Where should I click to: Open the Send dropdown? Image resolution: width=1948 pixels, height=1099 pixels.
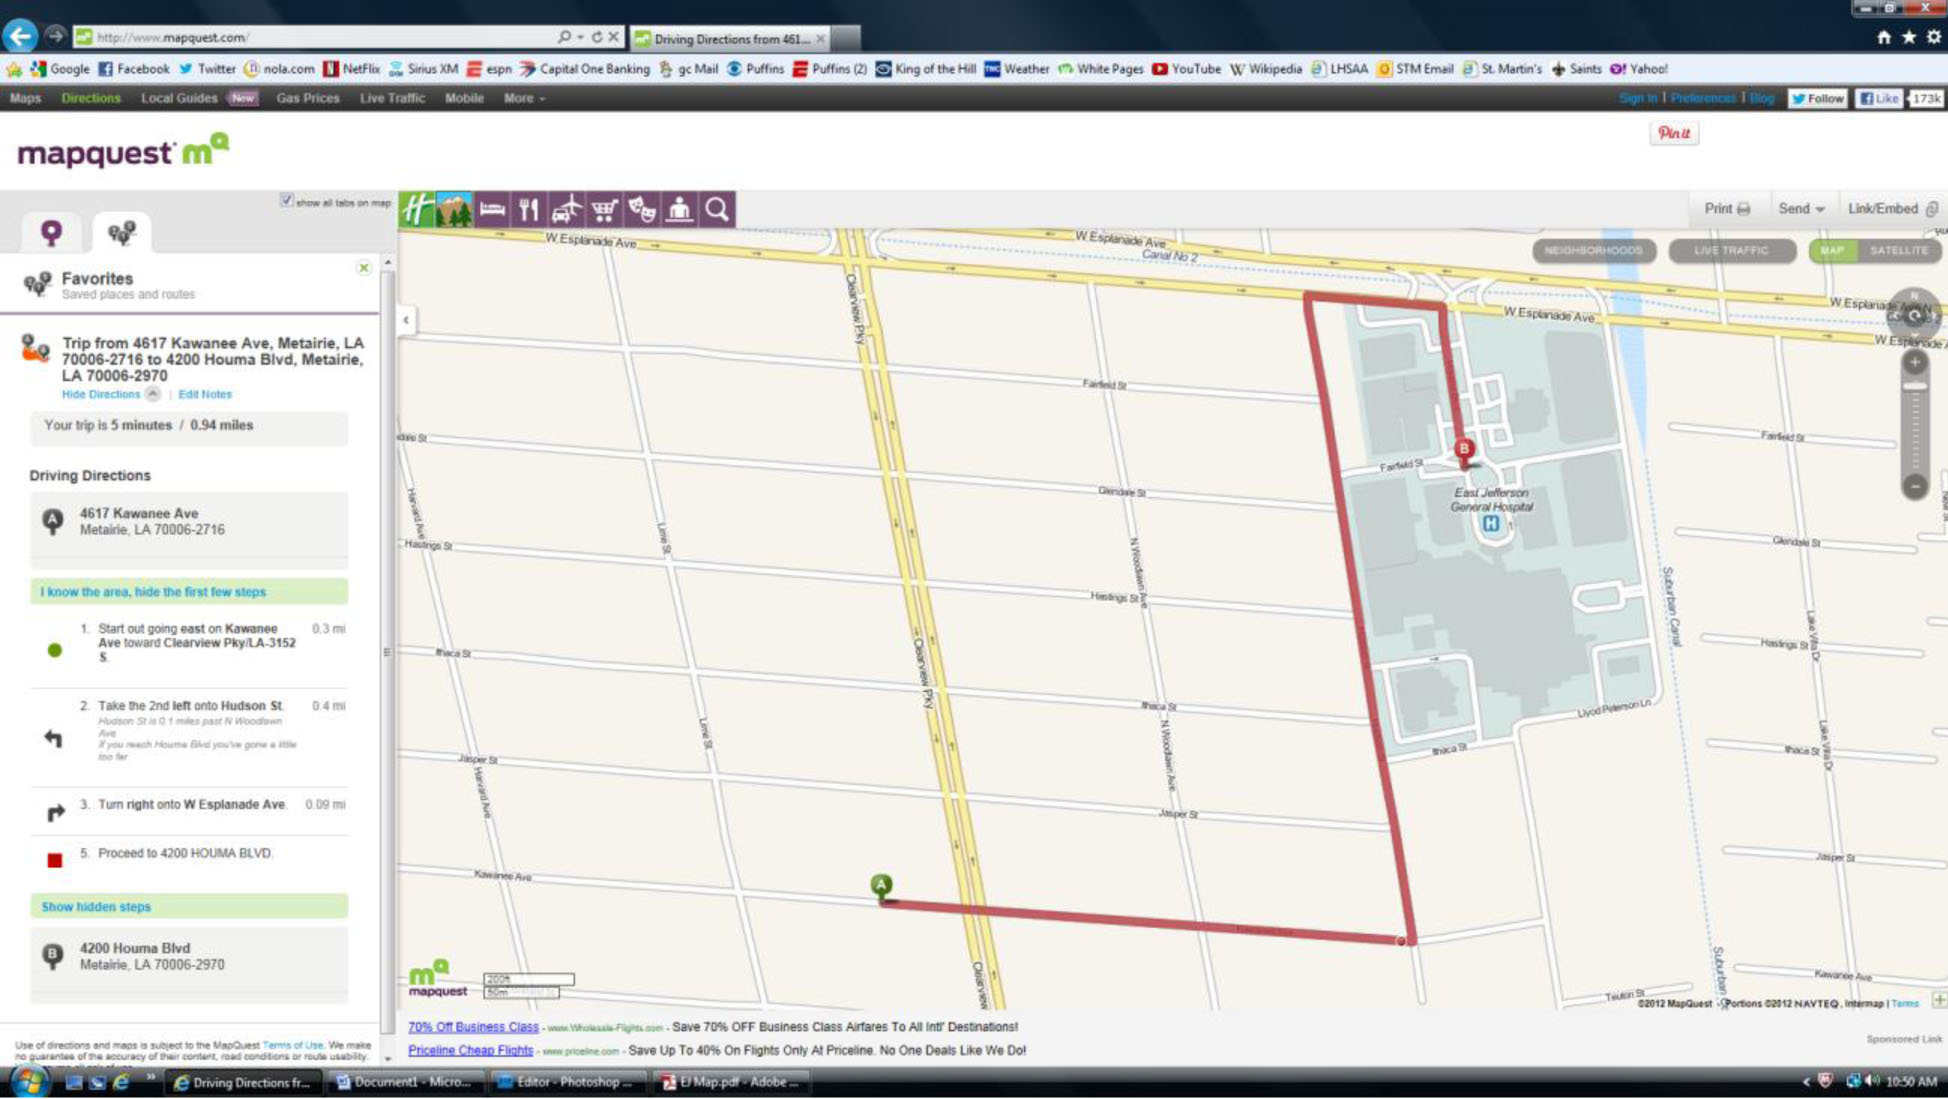(x=1801, y=209)
